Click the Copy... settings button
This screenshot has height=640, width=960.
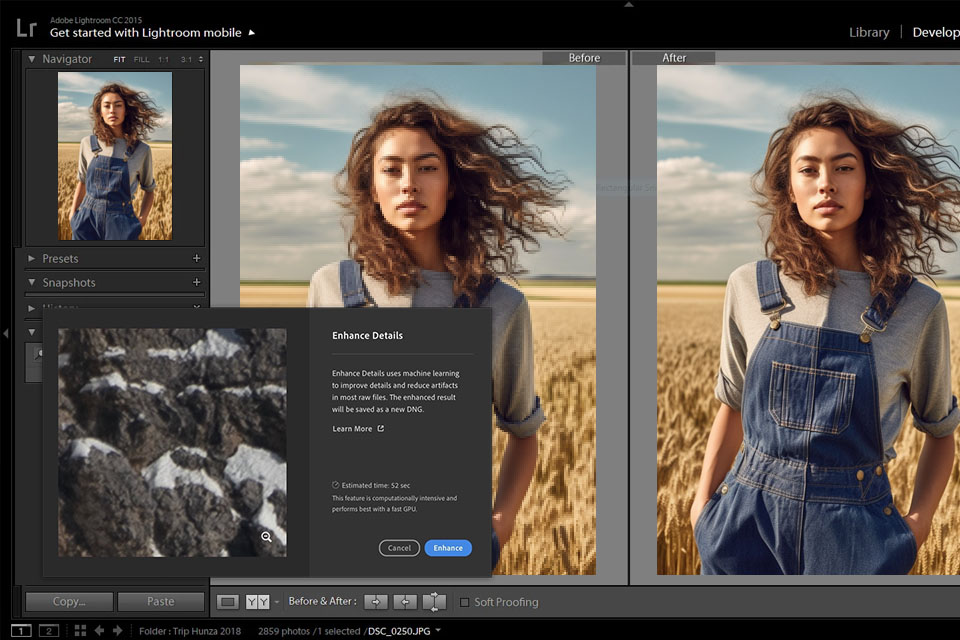69,601
